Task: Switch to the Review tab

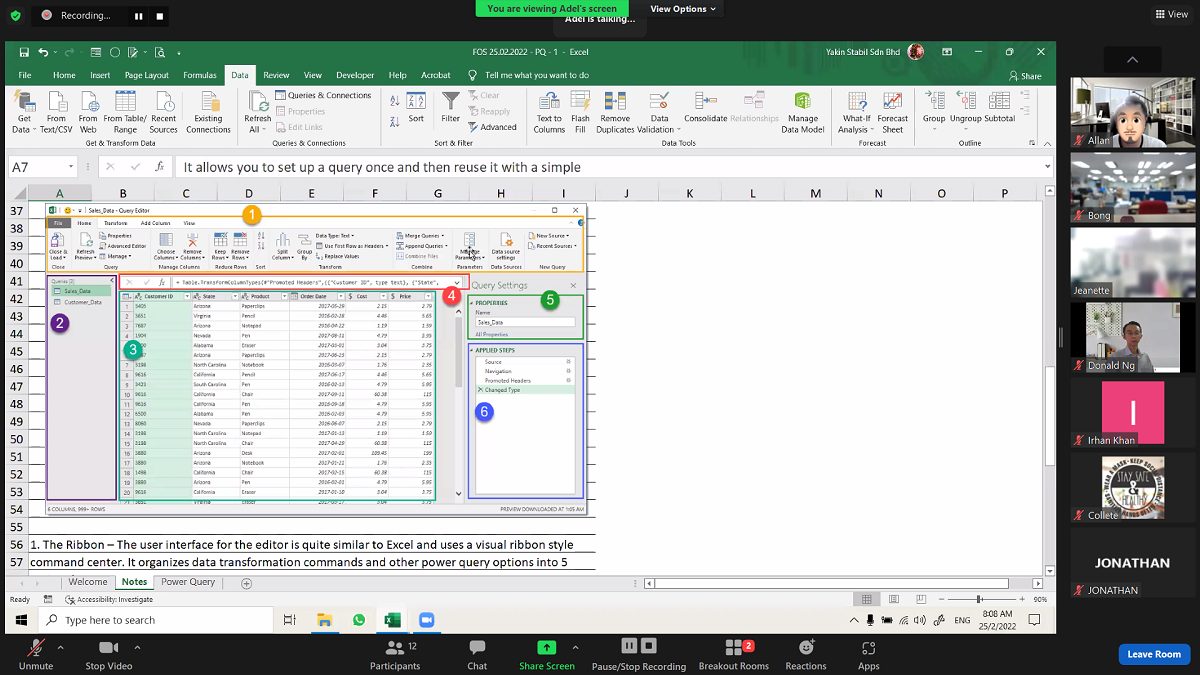Action: click(x=276, y=75)
